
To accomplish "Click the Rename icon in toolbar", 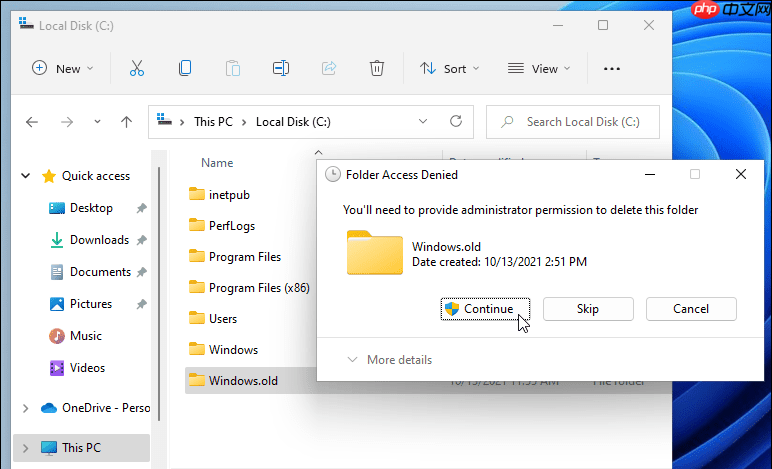I will coord(281,68).
